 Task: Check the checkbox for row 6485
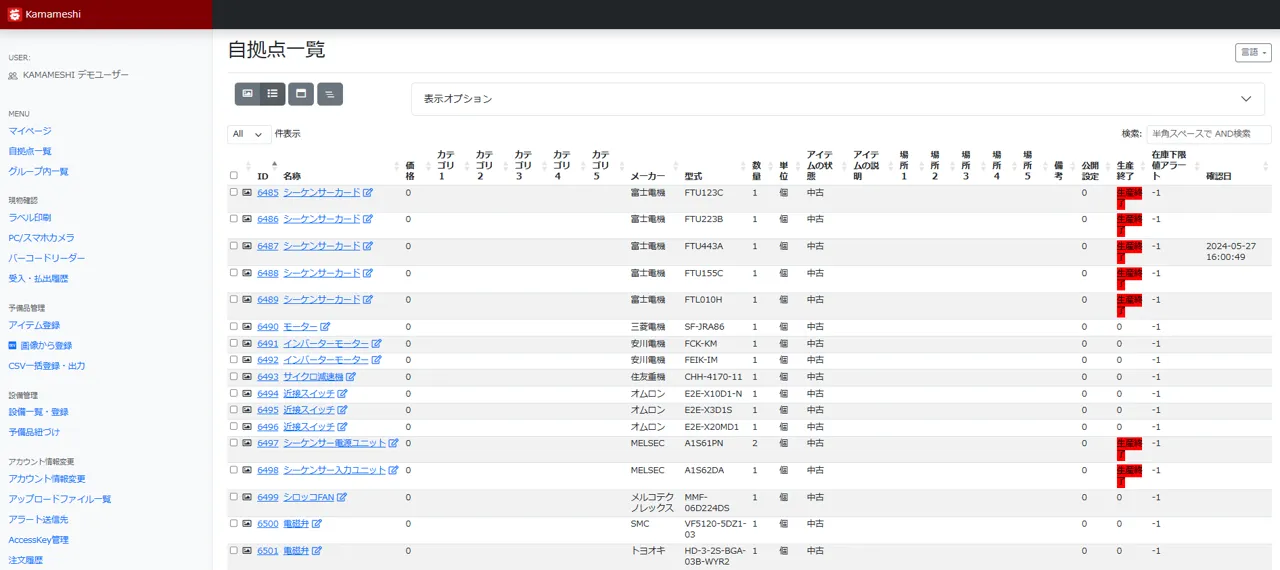pos(234,192)
